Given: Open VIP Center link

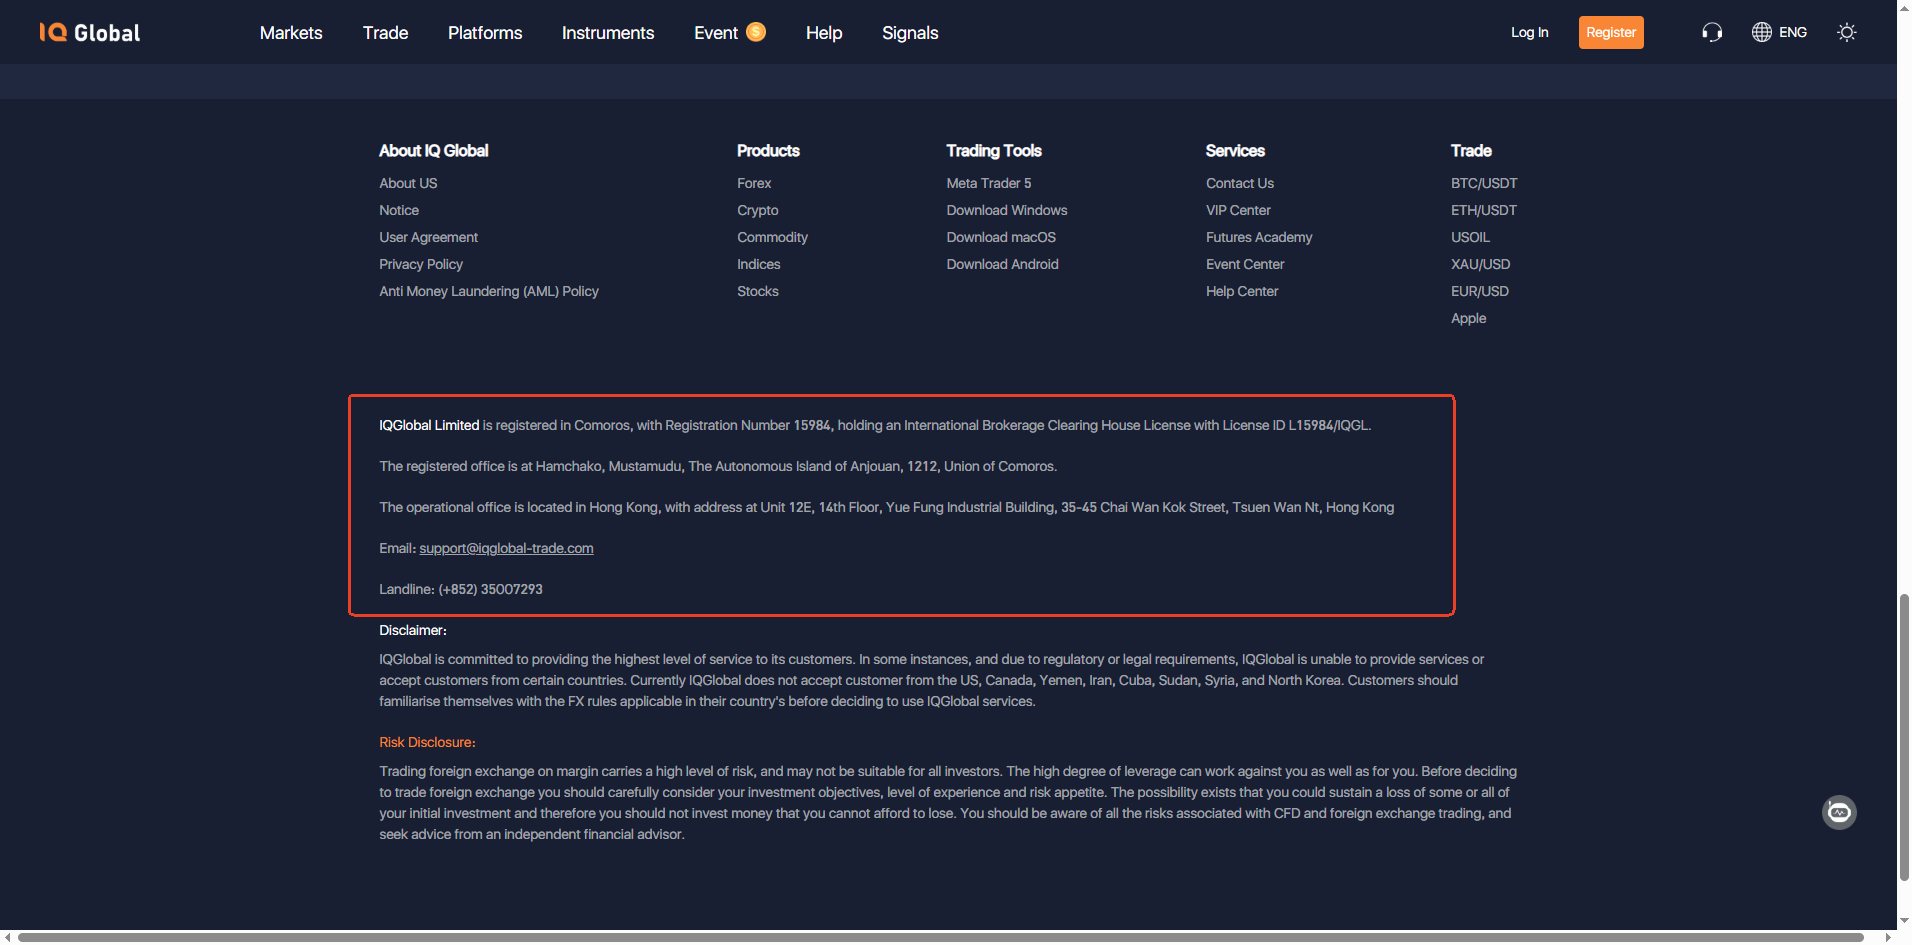Looking at the screenshot, I should (x=1238, y=210).
